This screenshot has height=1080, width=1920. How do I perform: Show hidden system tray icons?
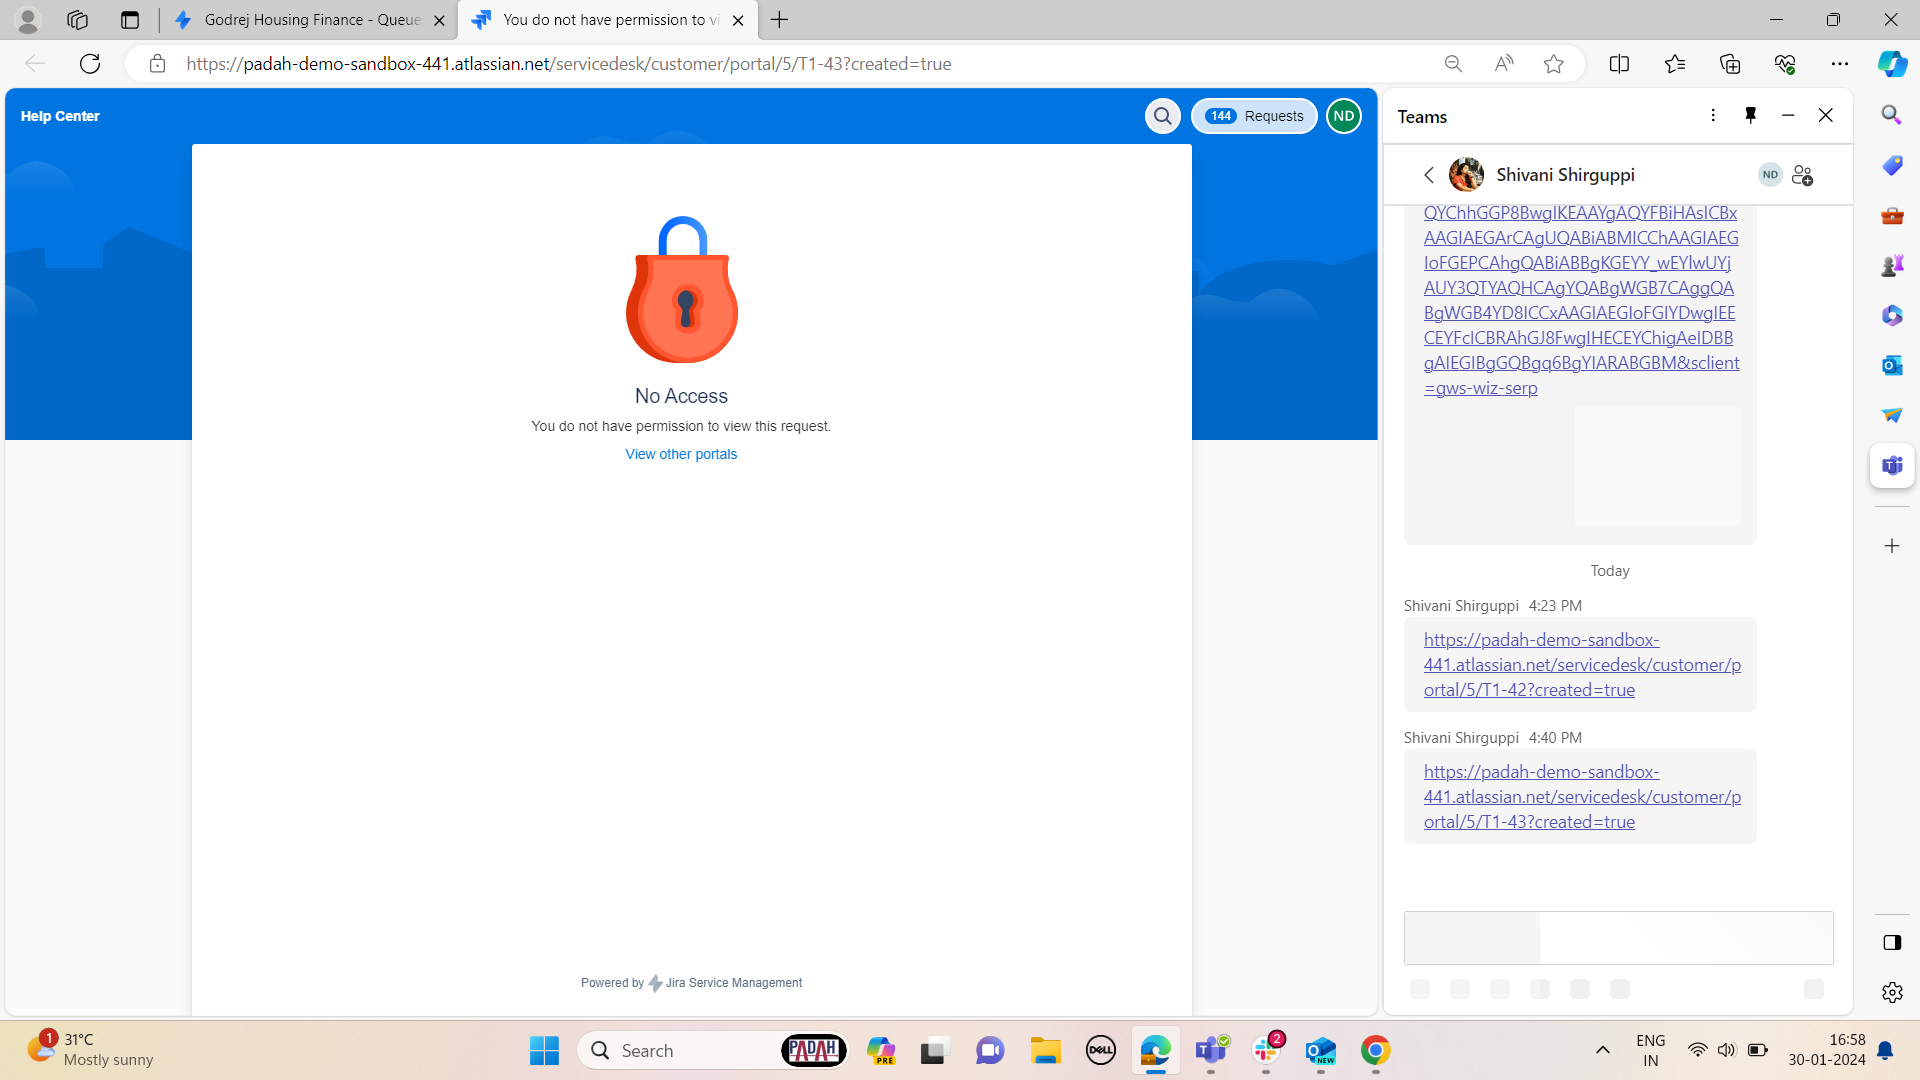pos(1602,1051)
